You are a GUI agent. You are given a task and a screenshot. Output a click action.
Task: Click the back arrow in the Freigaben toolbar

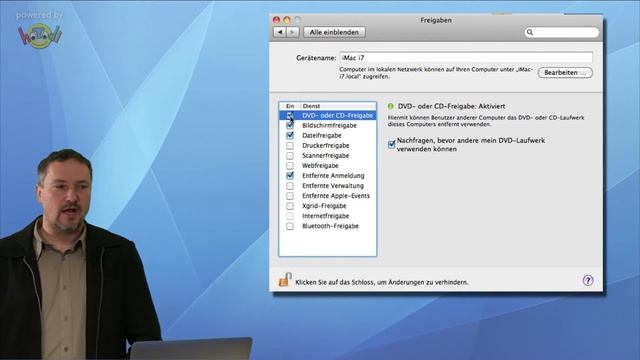click(280, 32)
